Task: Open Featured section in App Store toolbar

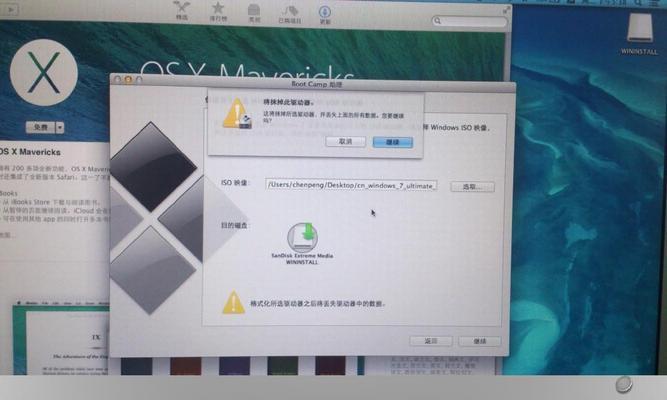Action: pos(182,11)
